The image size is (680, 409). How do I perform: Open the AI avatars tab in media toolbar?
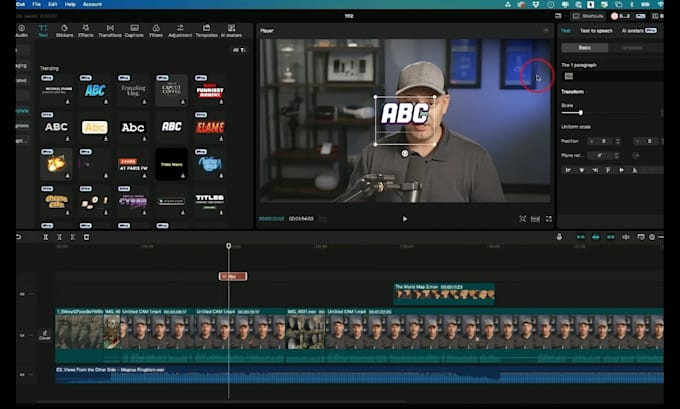231,31
